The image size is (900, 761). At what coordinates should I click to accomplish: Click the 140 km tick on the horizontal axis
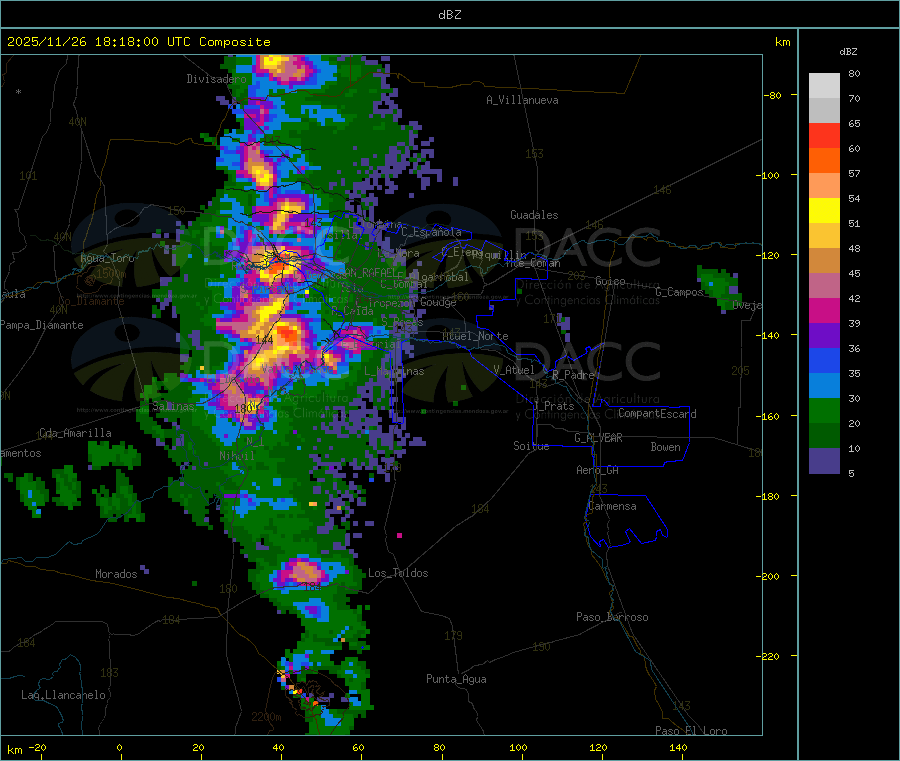pos(678,748)
